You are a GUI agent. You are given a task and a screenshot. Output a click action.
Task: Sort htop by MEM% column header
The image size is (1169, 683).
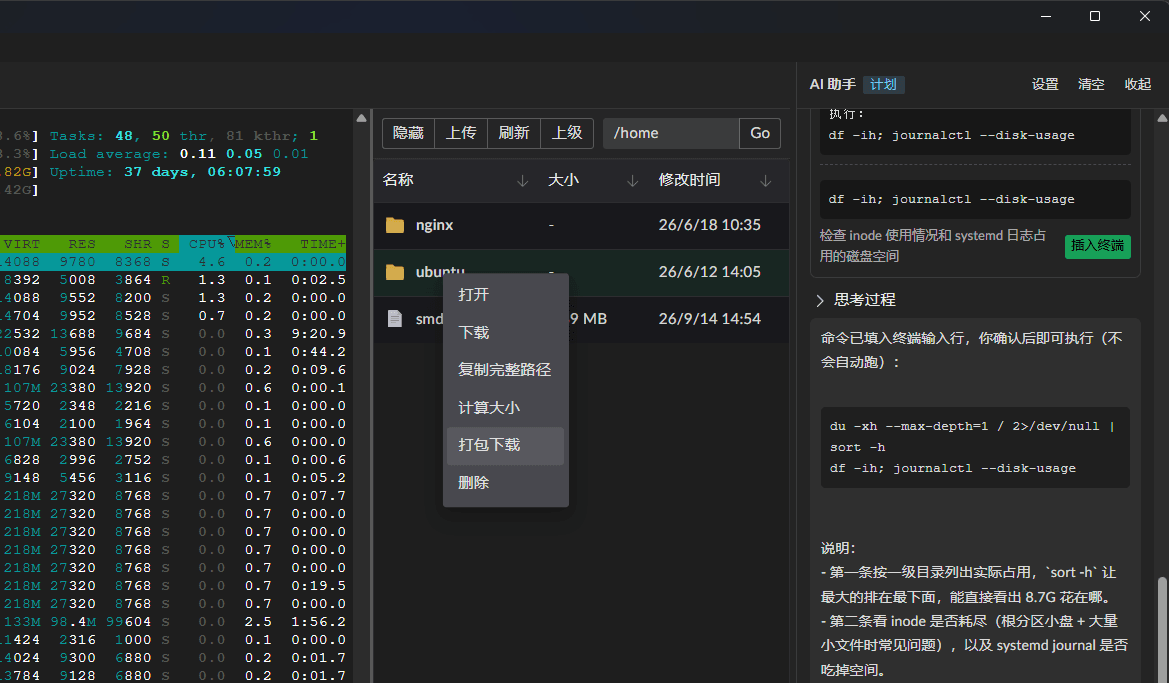(x=253, y=244)
